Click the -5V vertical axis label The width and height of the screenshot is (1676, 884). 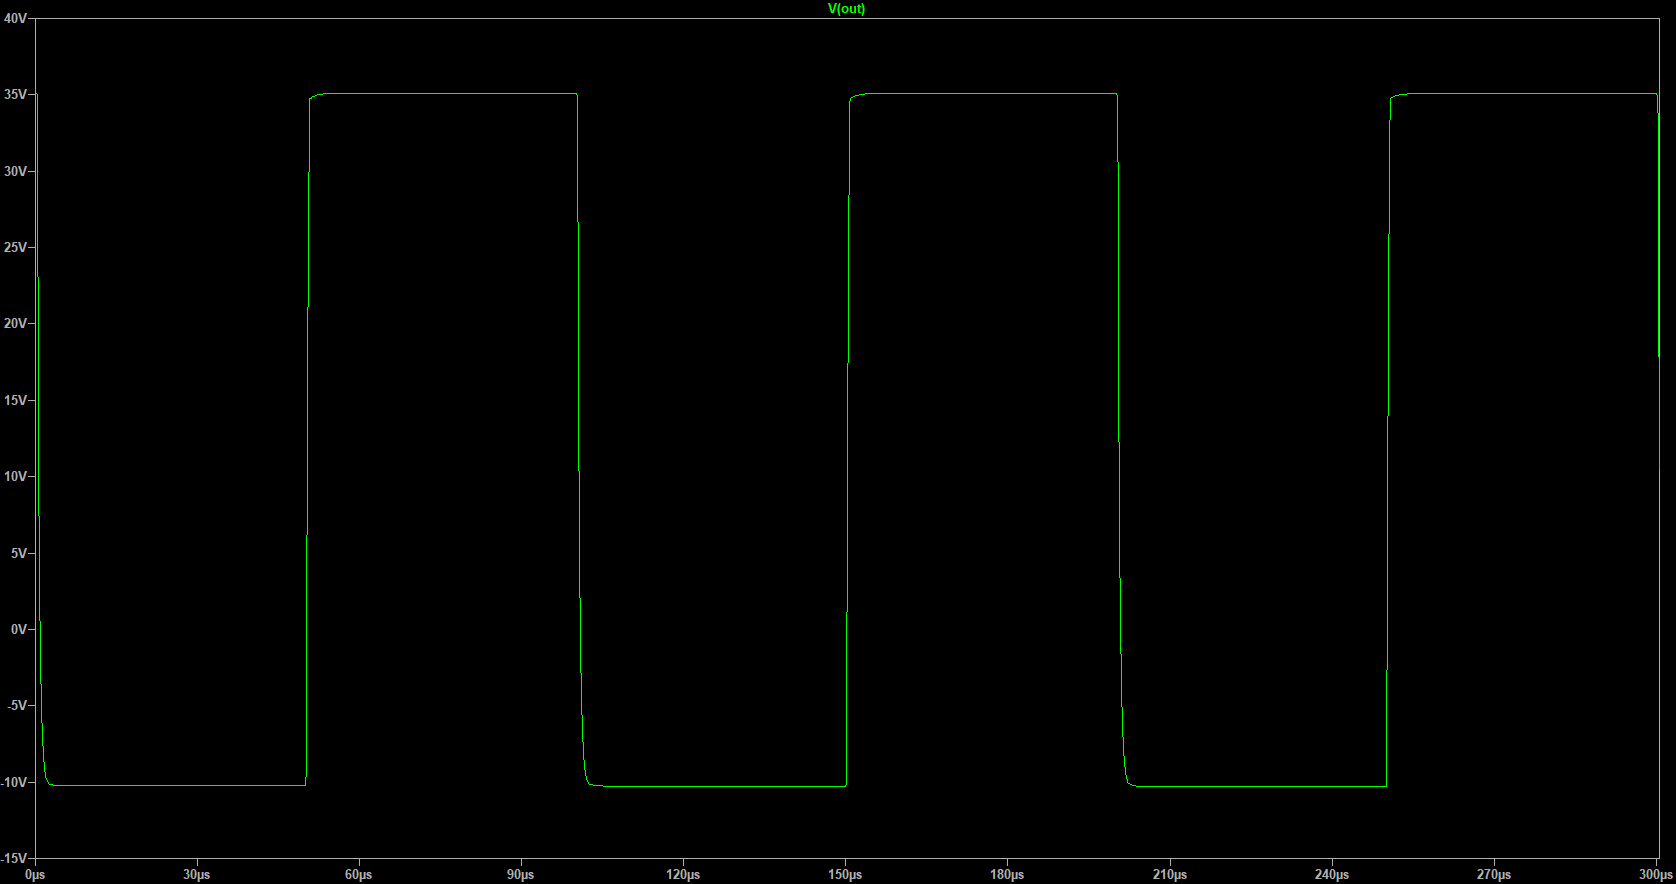coord(17,705)
